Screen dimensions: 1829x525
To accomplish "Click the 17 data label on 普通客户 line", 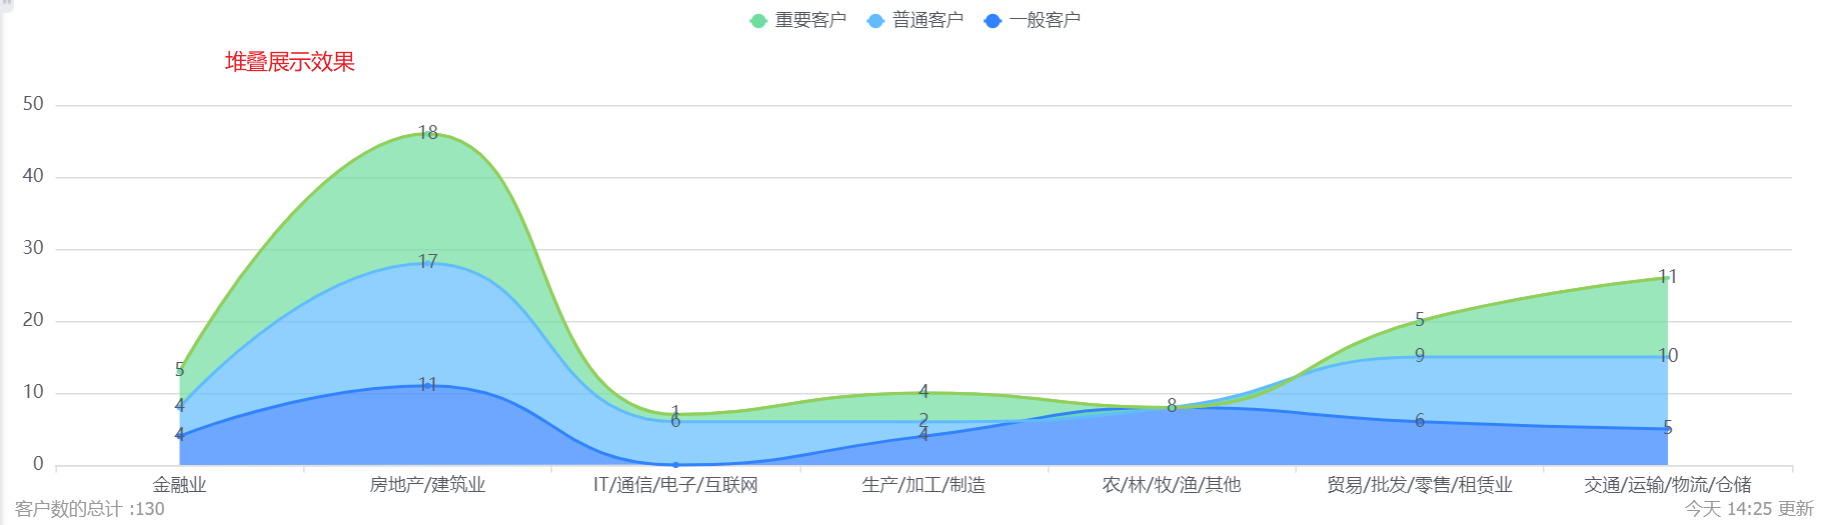I will [x=428, y=262].
